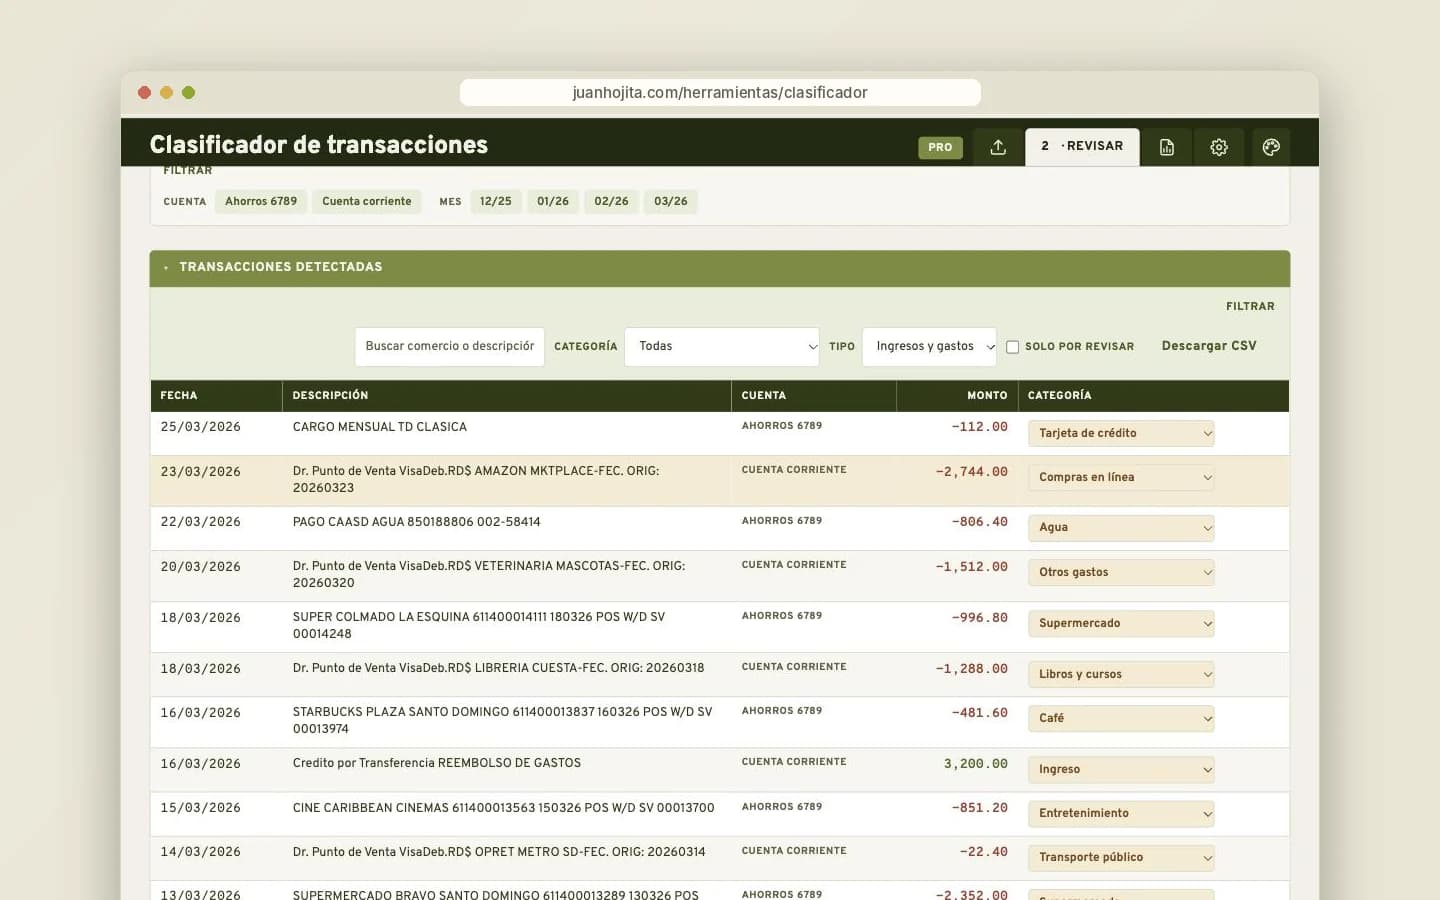The height and width of the screenshot is (900, 1440).
Task: Open the Entretenimiento category dropdown
Action: pyautogui.click(x=1121, y=813)
